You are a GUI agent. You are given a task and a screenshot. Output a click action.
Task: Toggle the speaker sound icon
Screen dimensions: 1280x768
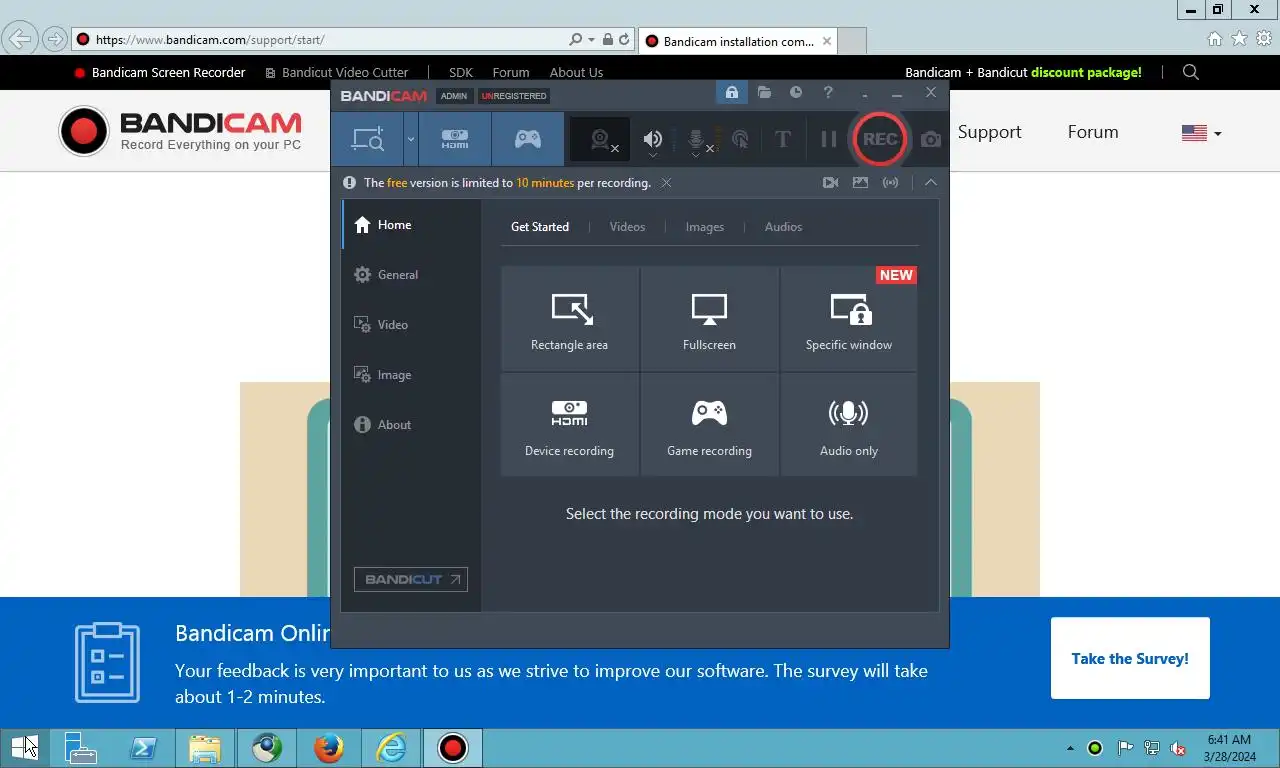tap(652, 139)
